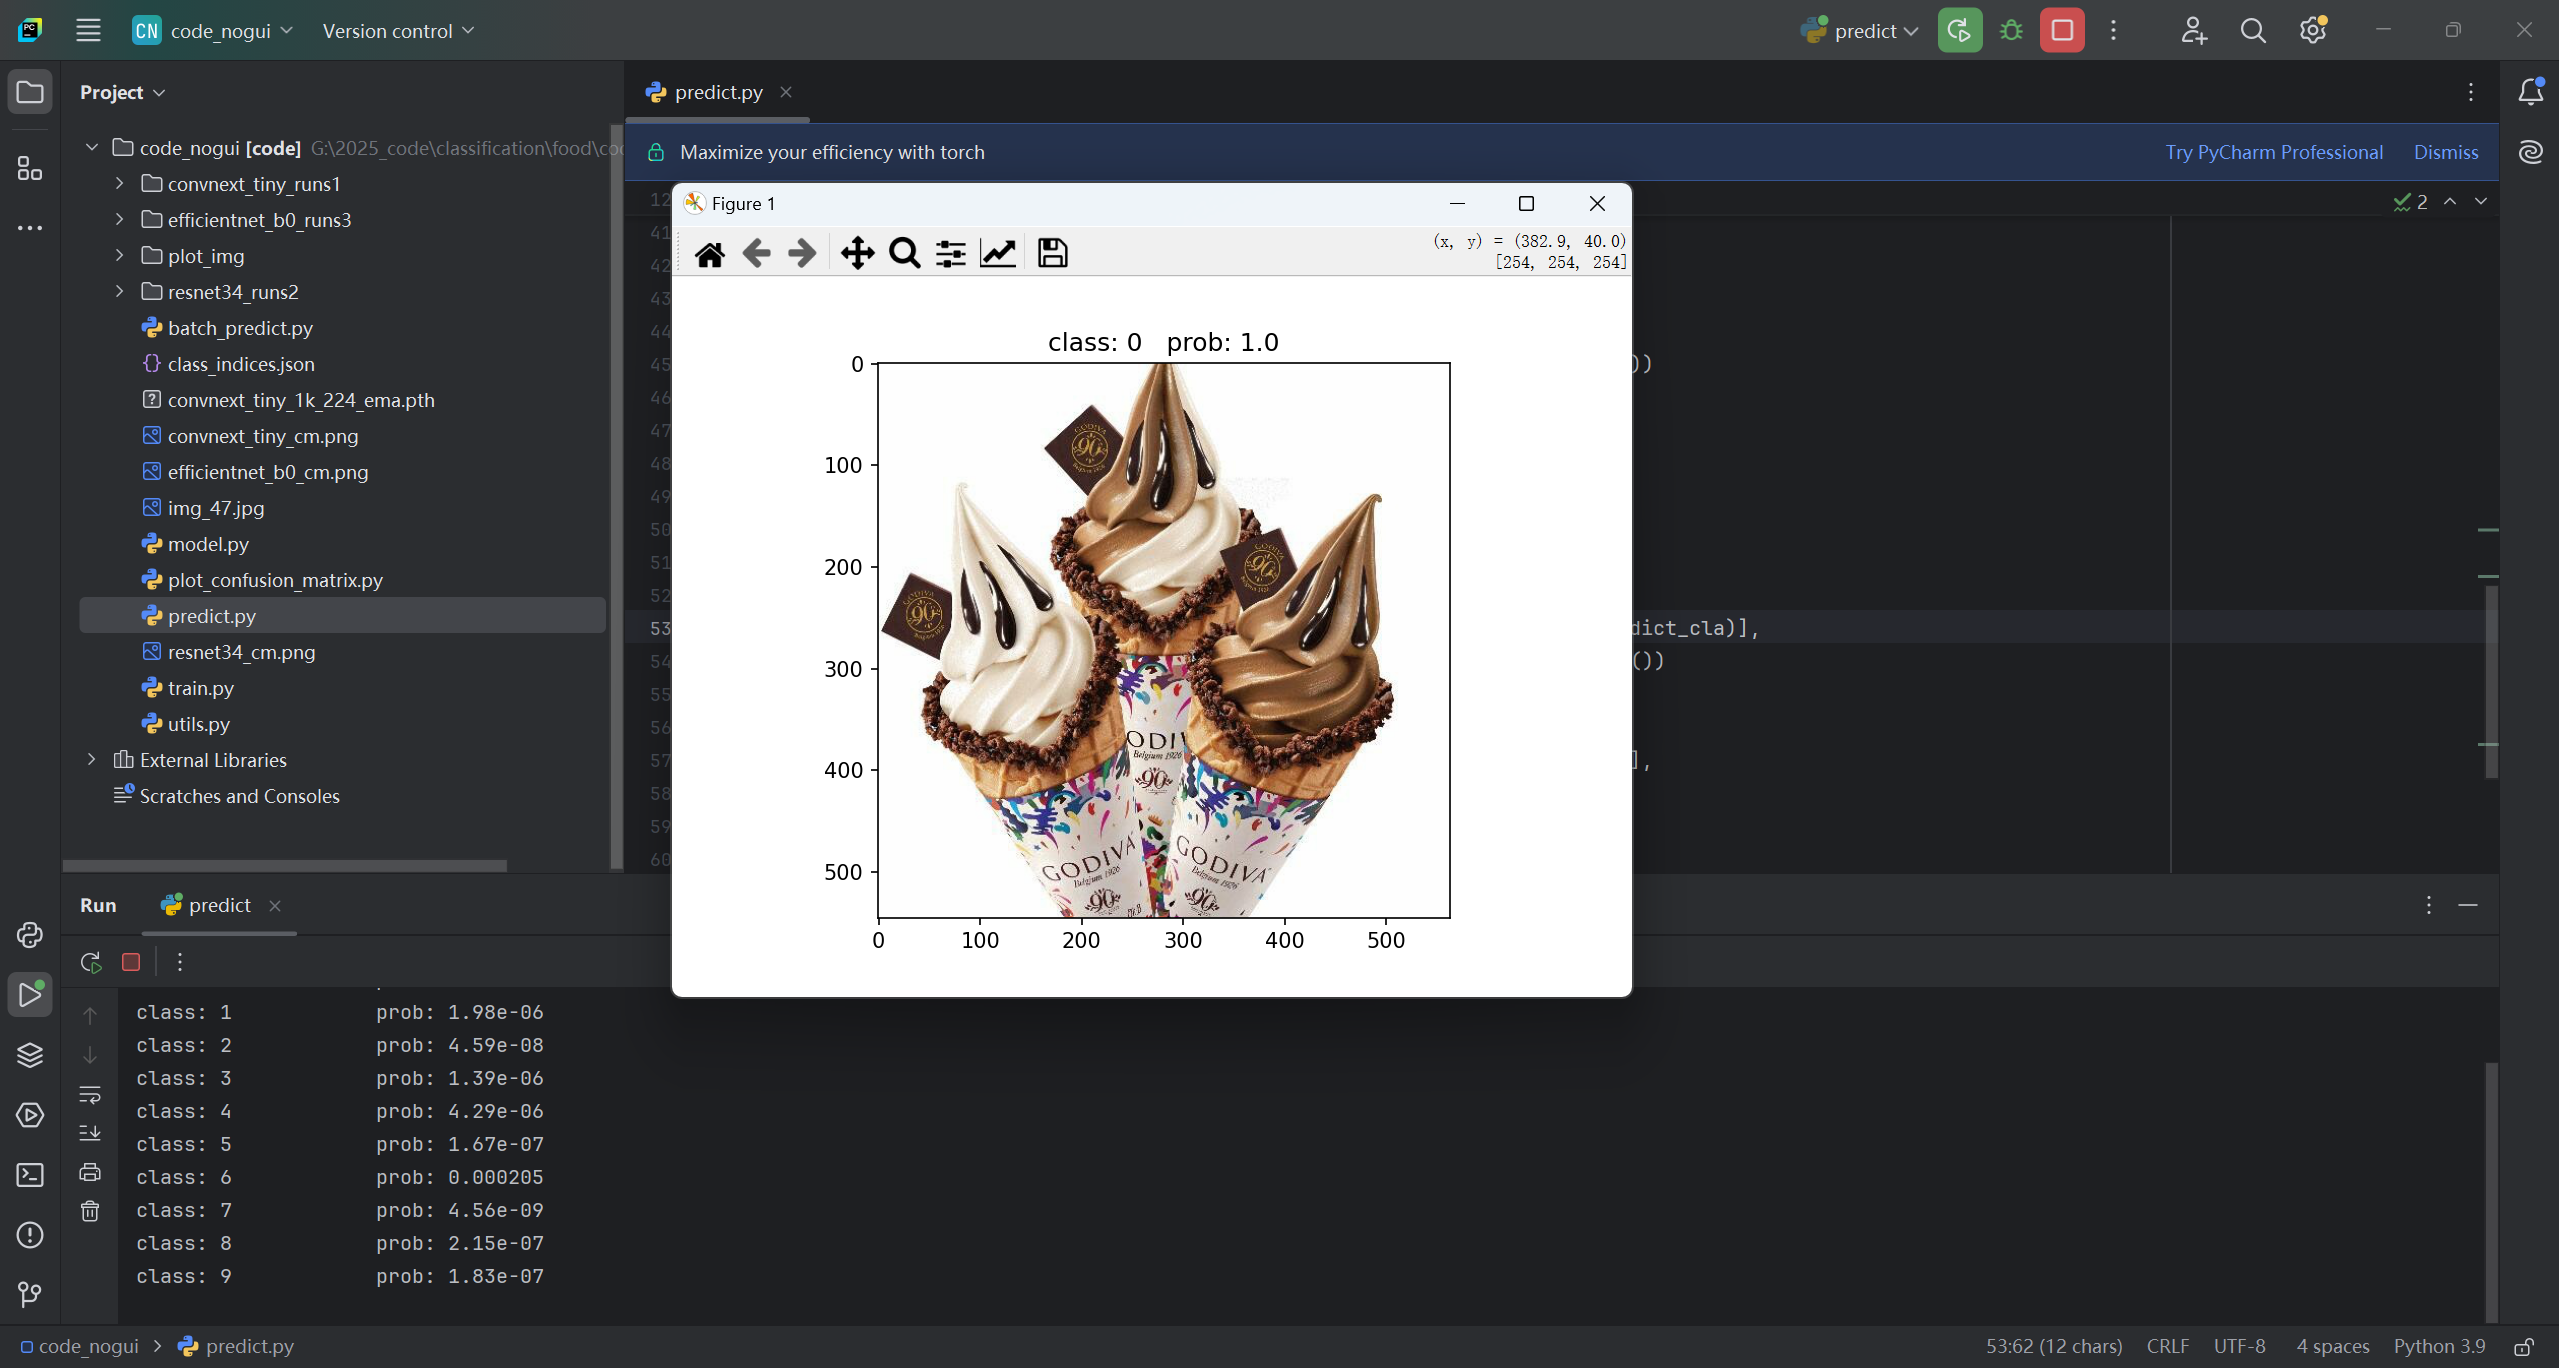Click the matplotlib Pan axes tool
The height and width of the screenshot is (1368, 2559).
857,253
